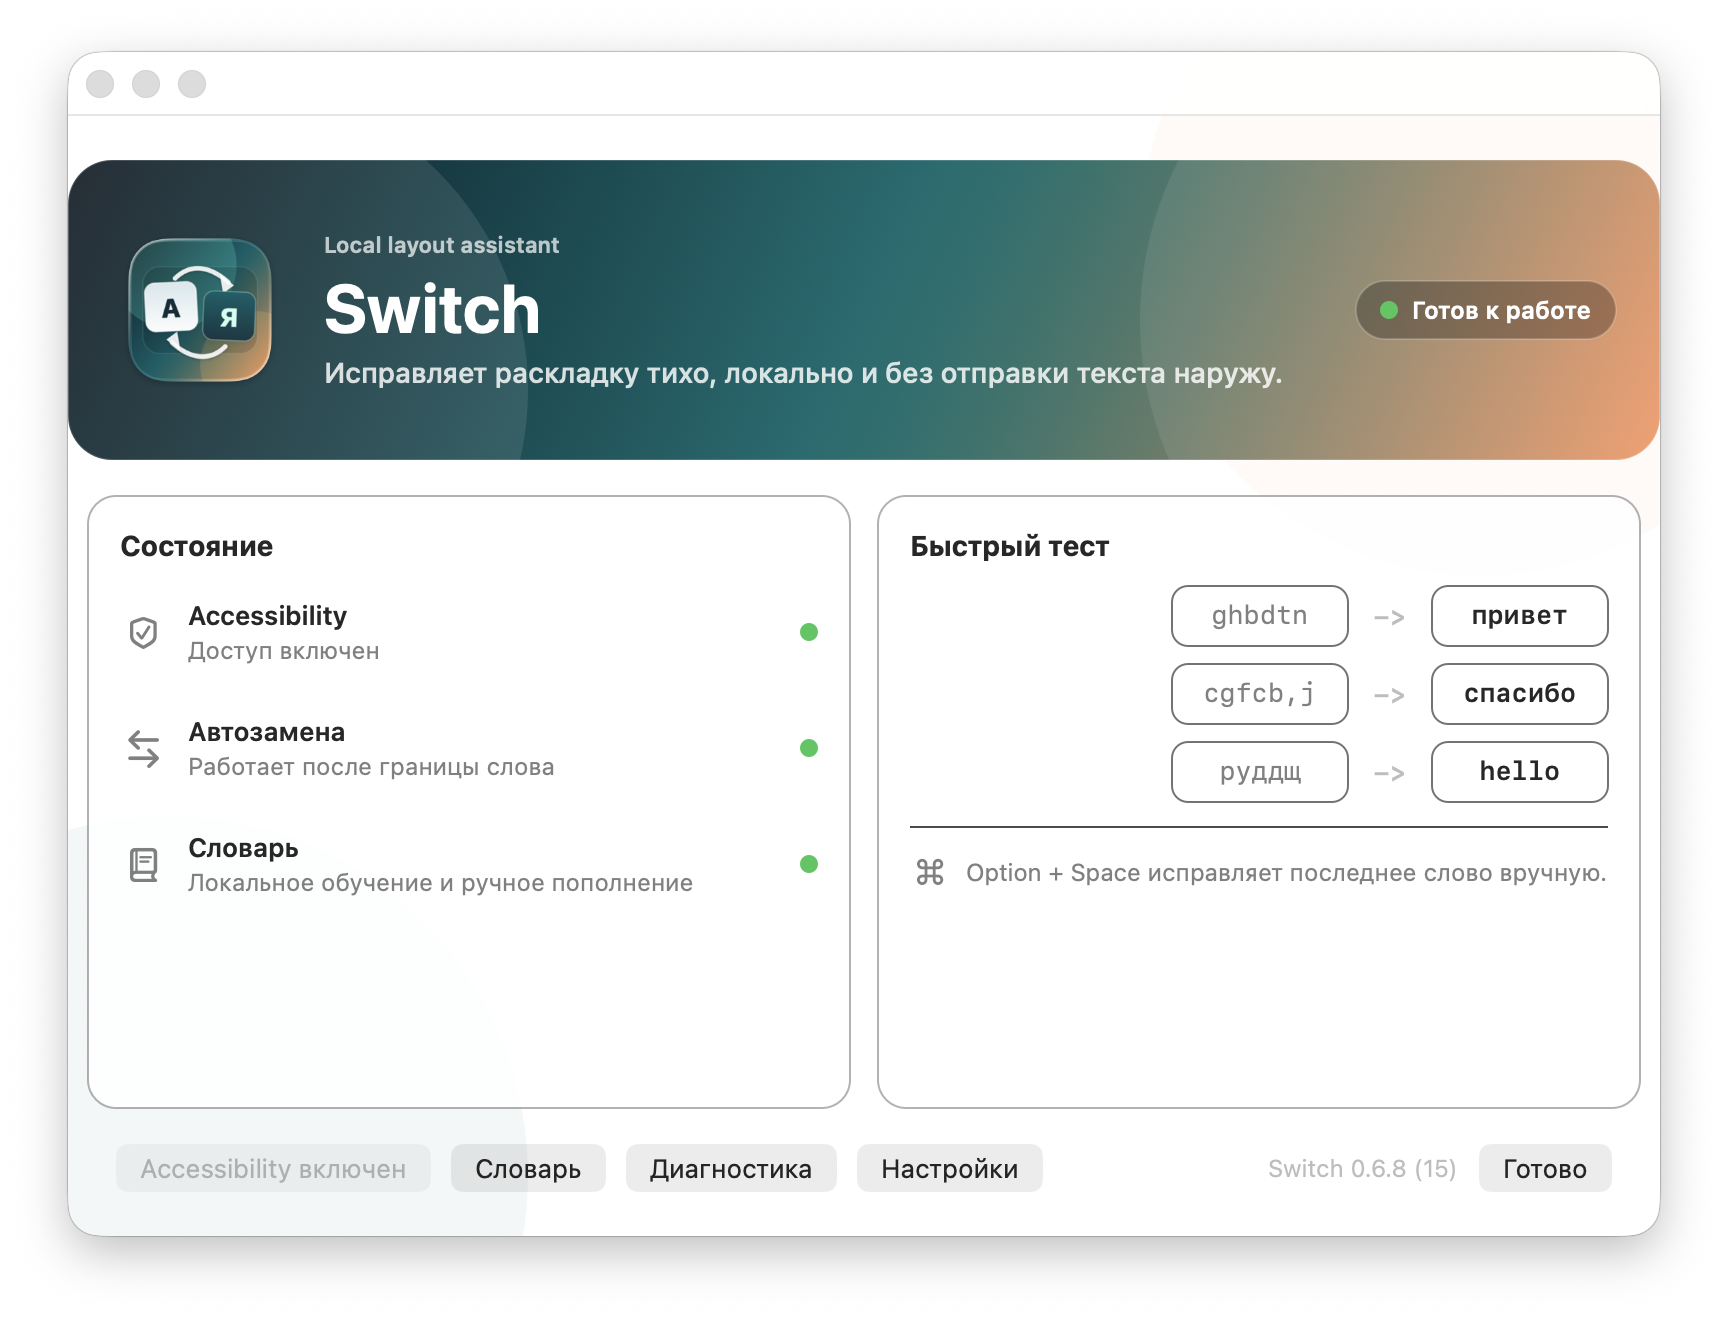1728x1320 pixels.
Task: Click the Быстрый тест heading
Action: [x=1010, y=546]
